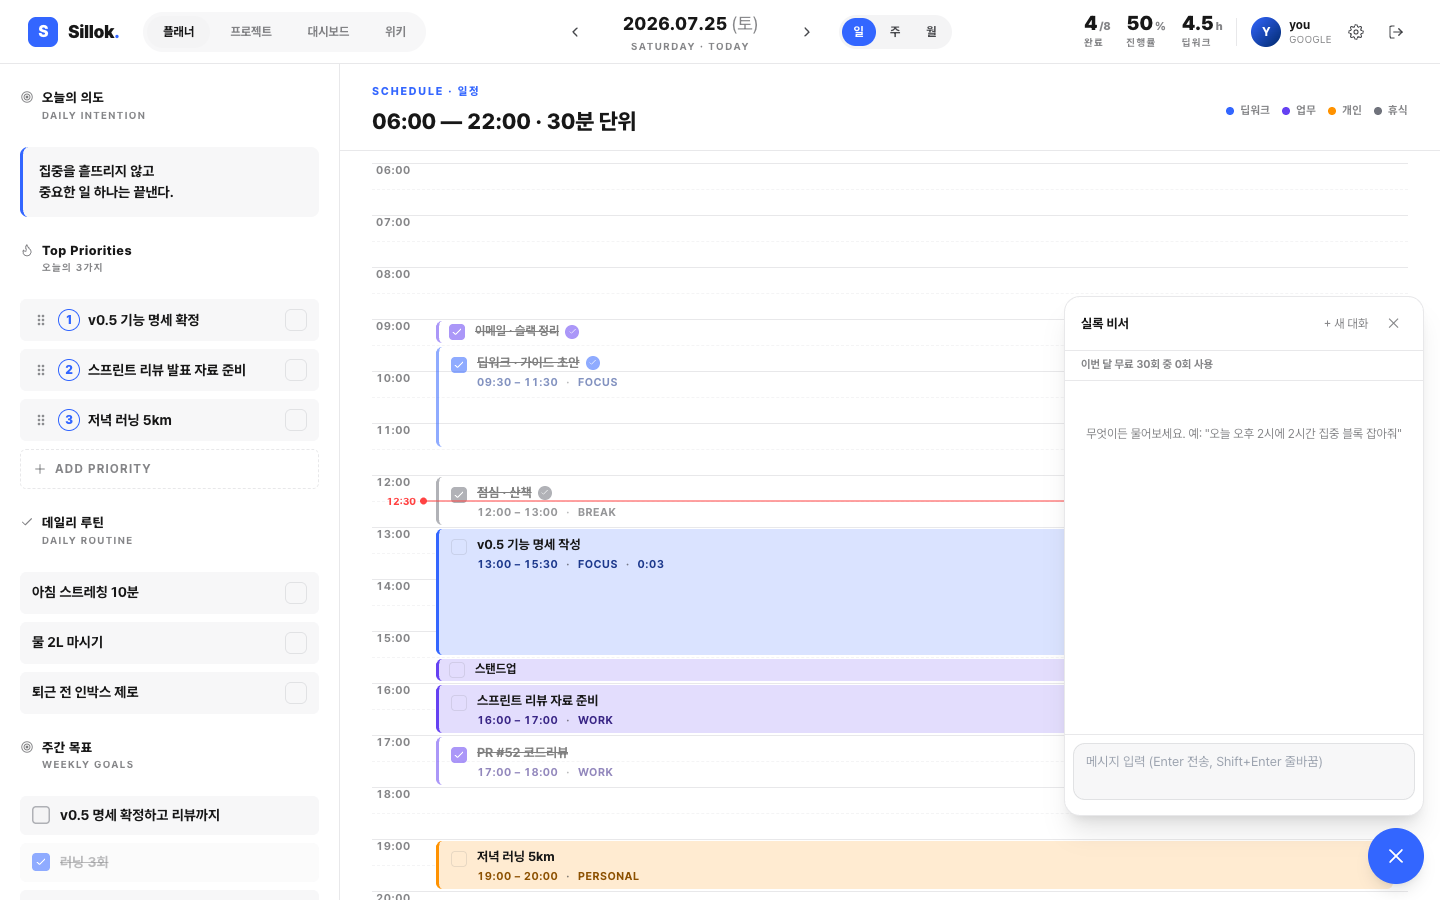Click the 오늘의 의도 target icon
The height and width of the screenshot is (900, 1440).
click(27, 97)
